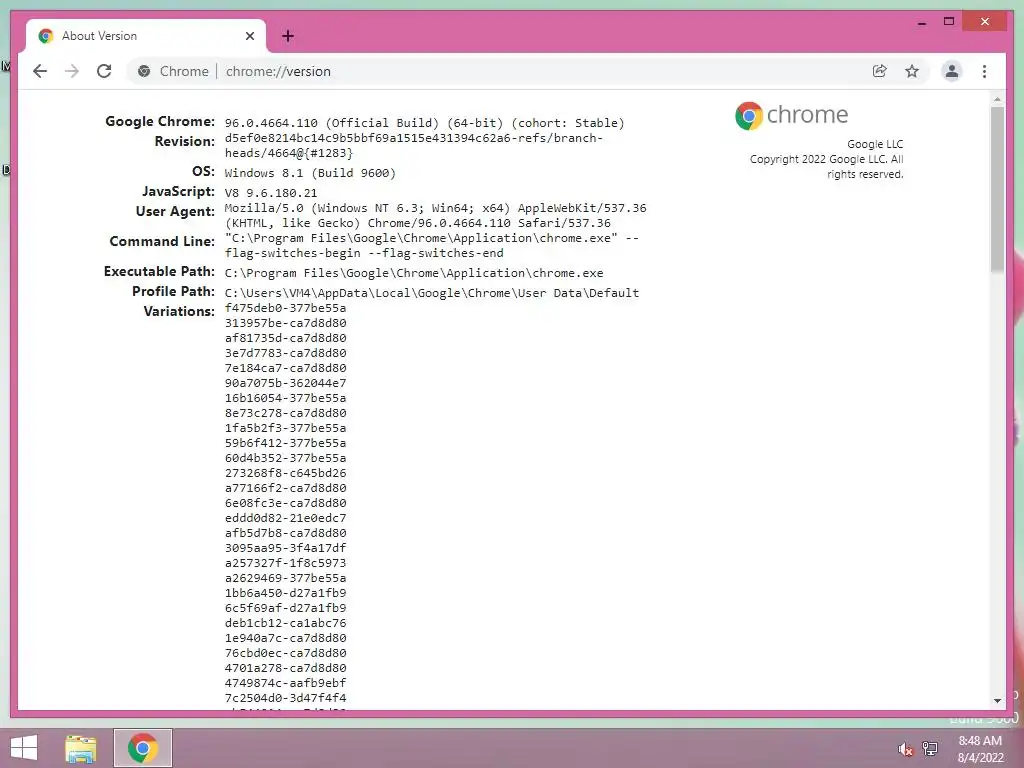
Task: Click the forward navigation arrow
Action: (72, 71)
